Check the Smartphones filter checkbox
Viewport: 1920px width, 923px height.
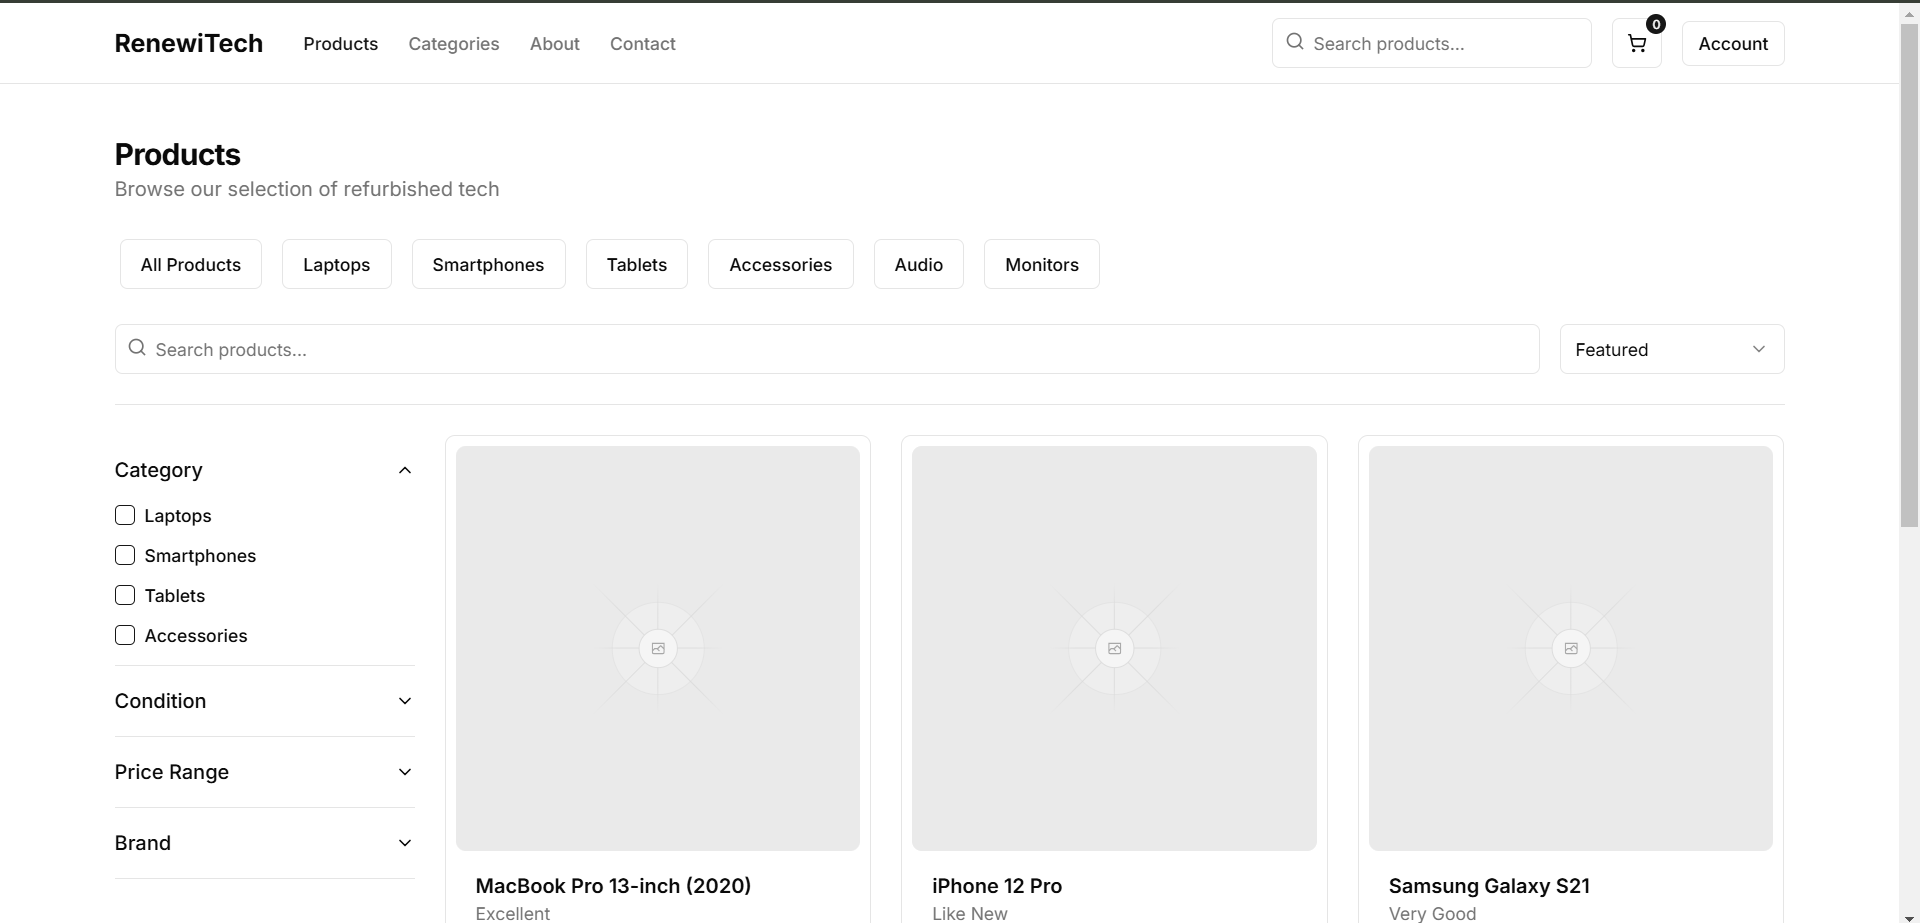click(124, 555)
